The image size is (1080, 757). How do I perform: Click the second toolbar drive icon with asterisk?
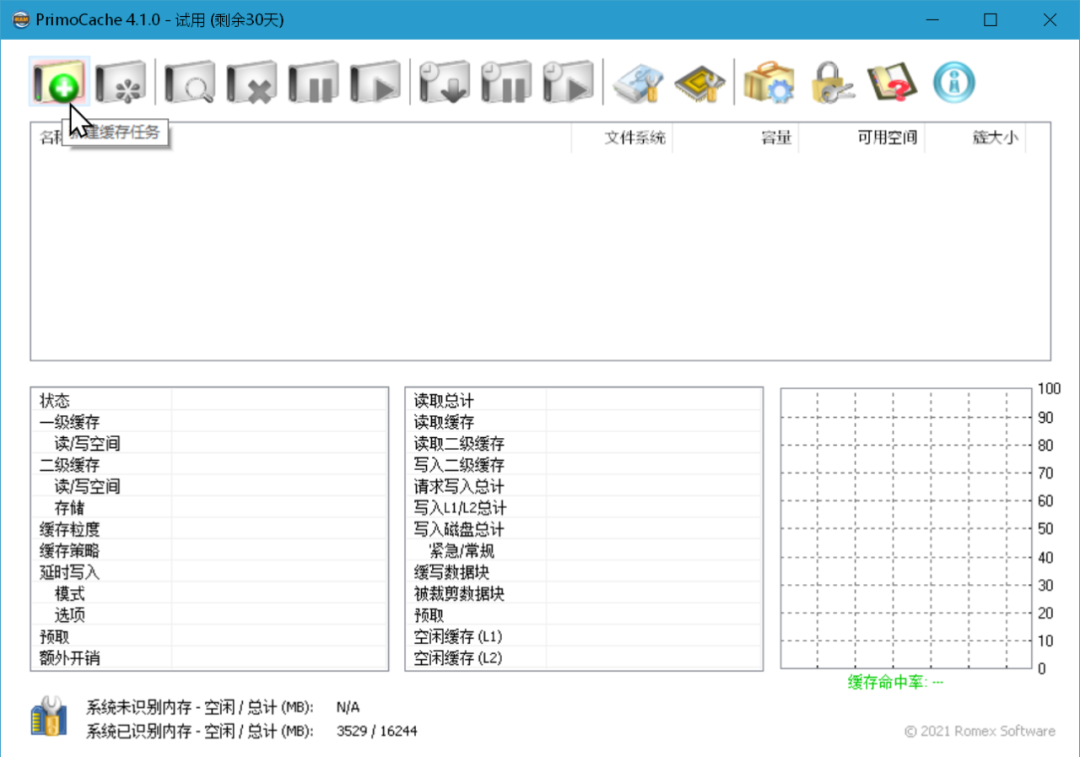pos(121,82)
